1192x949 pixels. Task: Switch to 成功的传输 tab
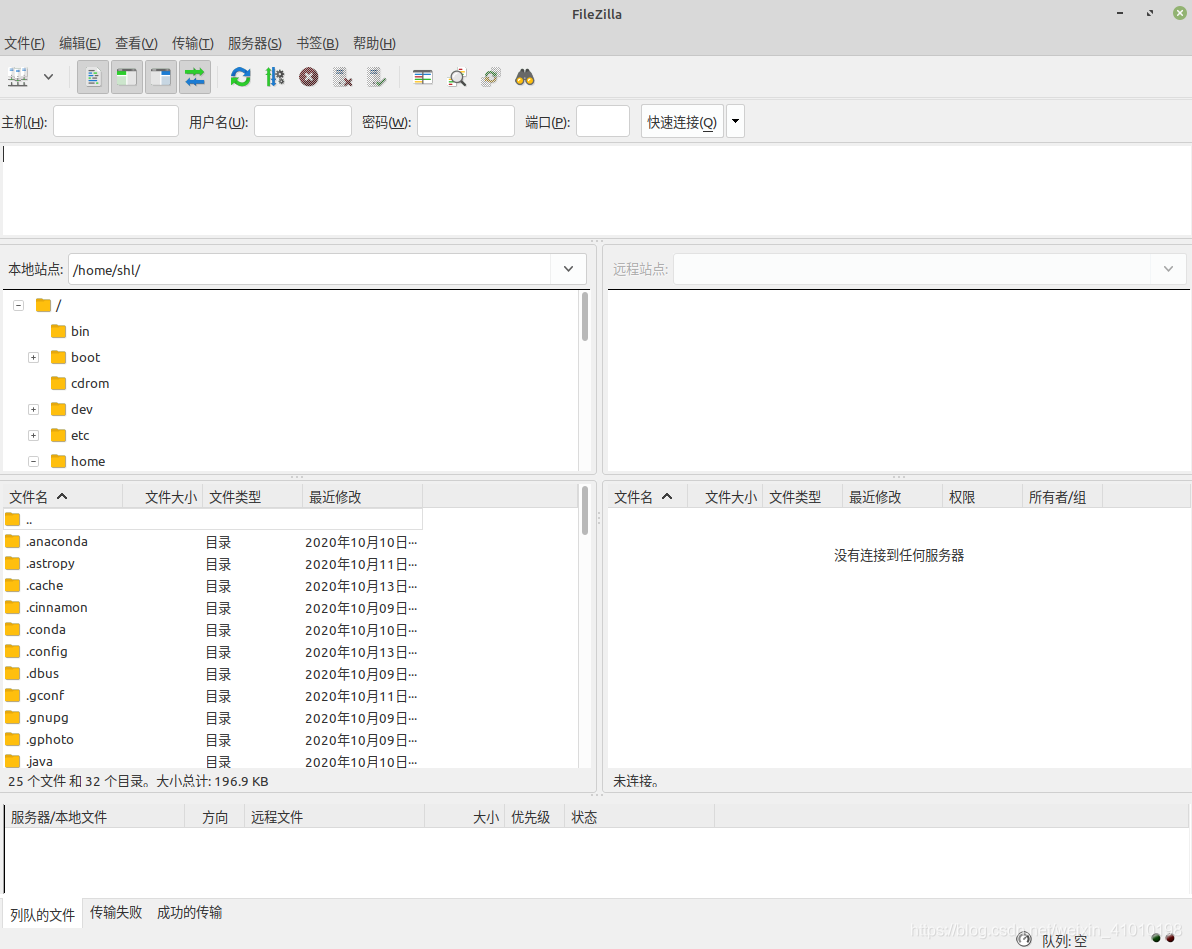tap(189, 912)
